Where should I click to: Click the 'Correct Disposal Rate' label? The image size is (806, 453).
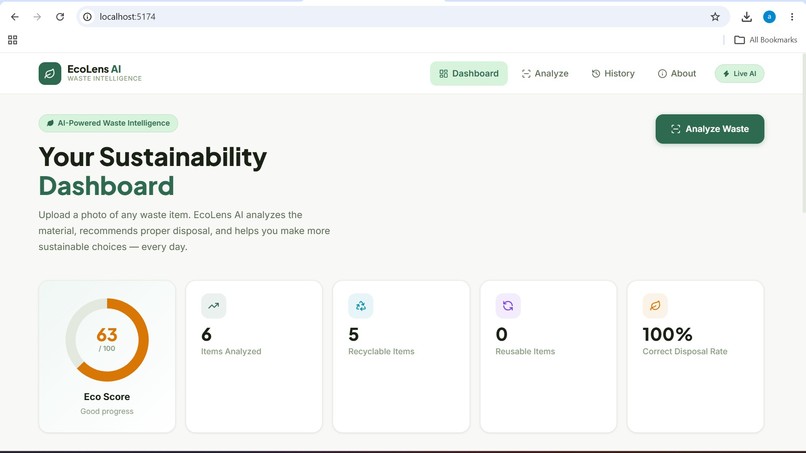(x=685, y=352)
